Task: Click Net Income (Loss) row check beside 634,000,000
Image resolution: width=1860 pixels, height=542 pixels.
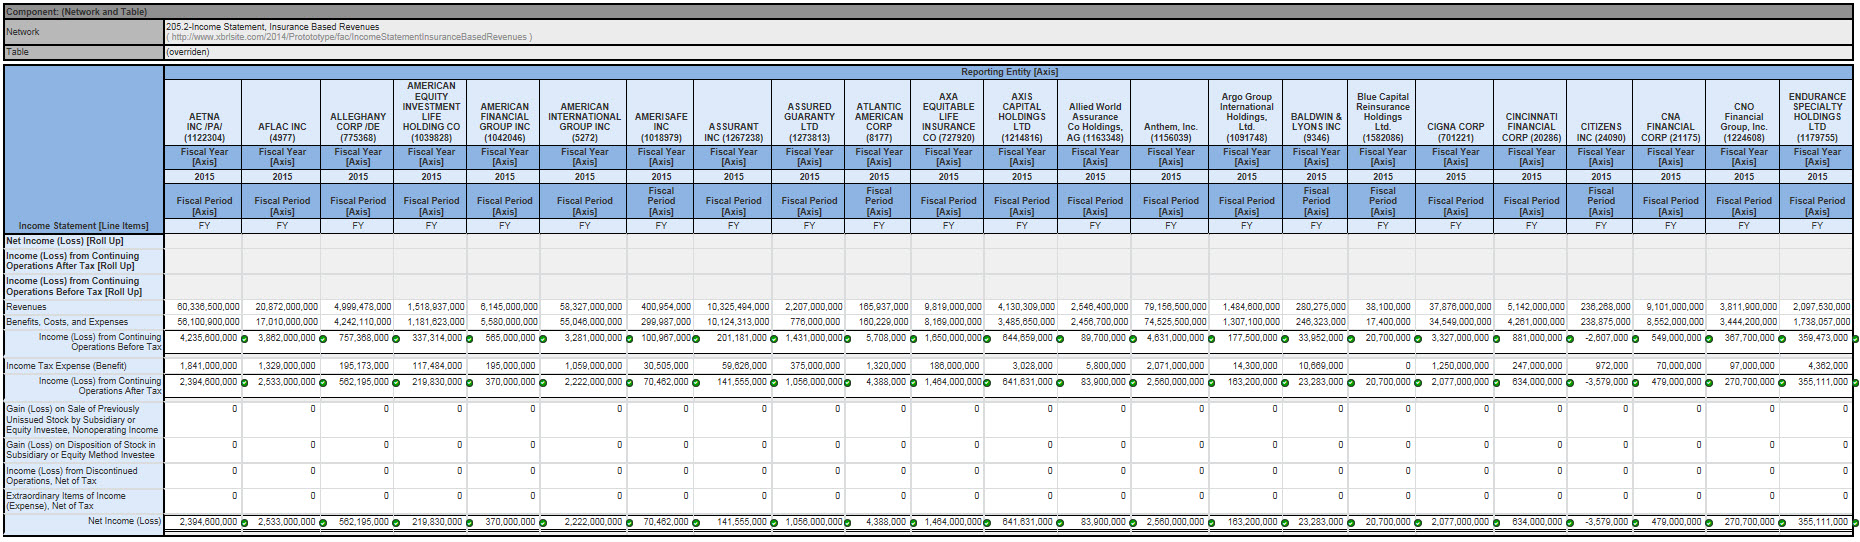Action: pyautogui.click(x=1570, y=523)
